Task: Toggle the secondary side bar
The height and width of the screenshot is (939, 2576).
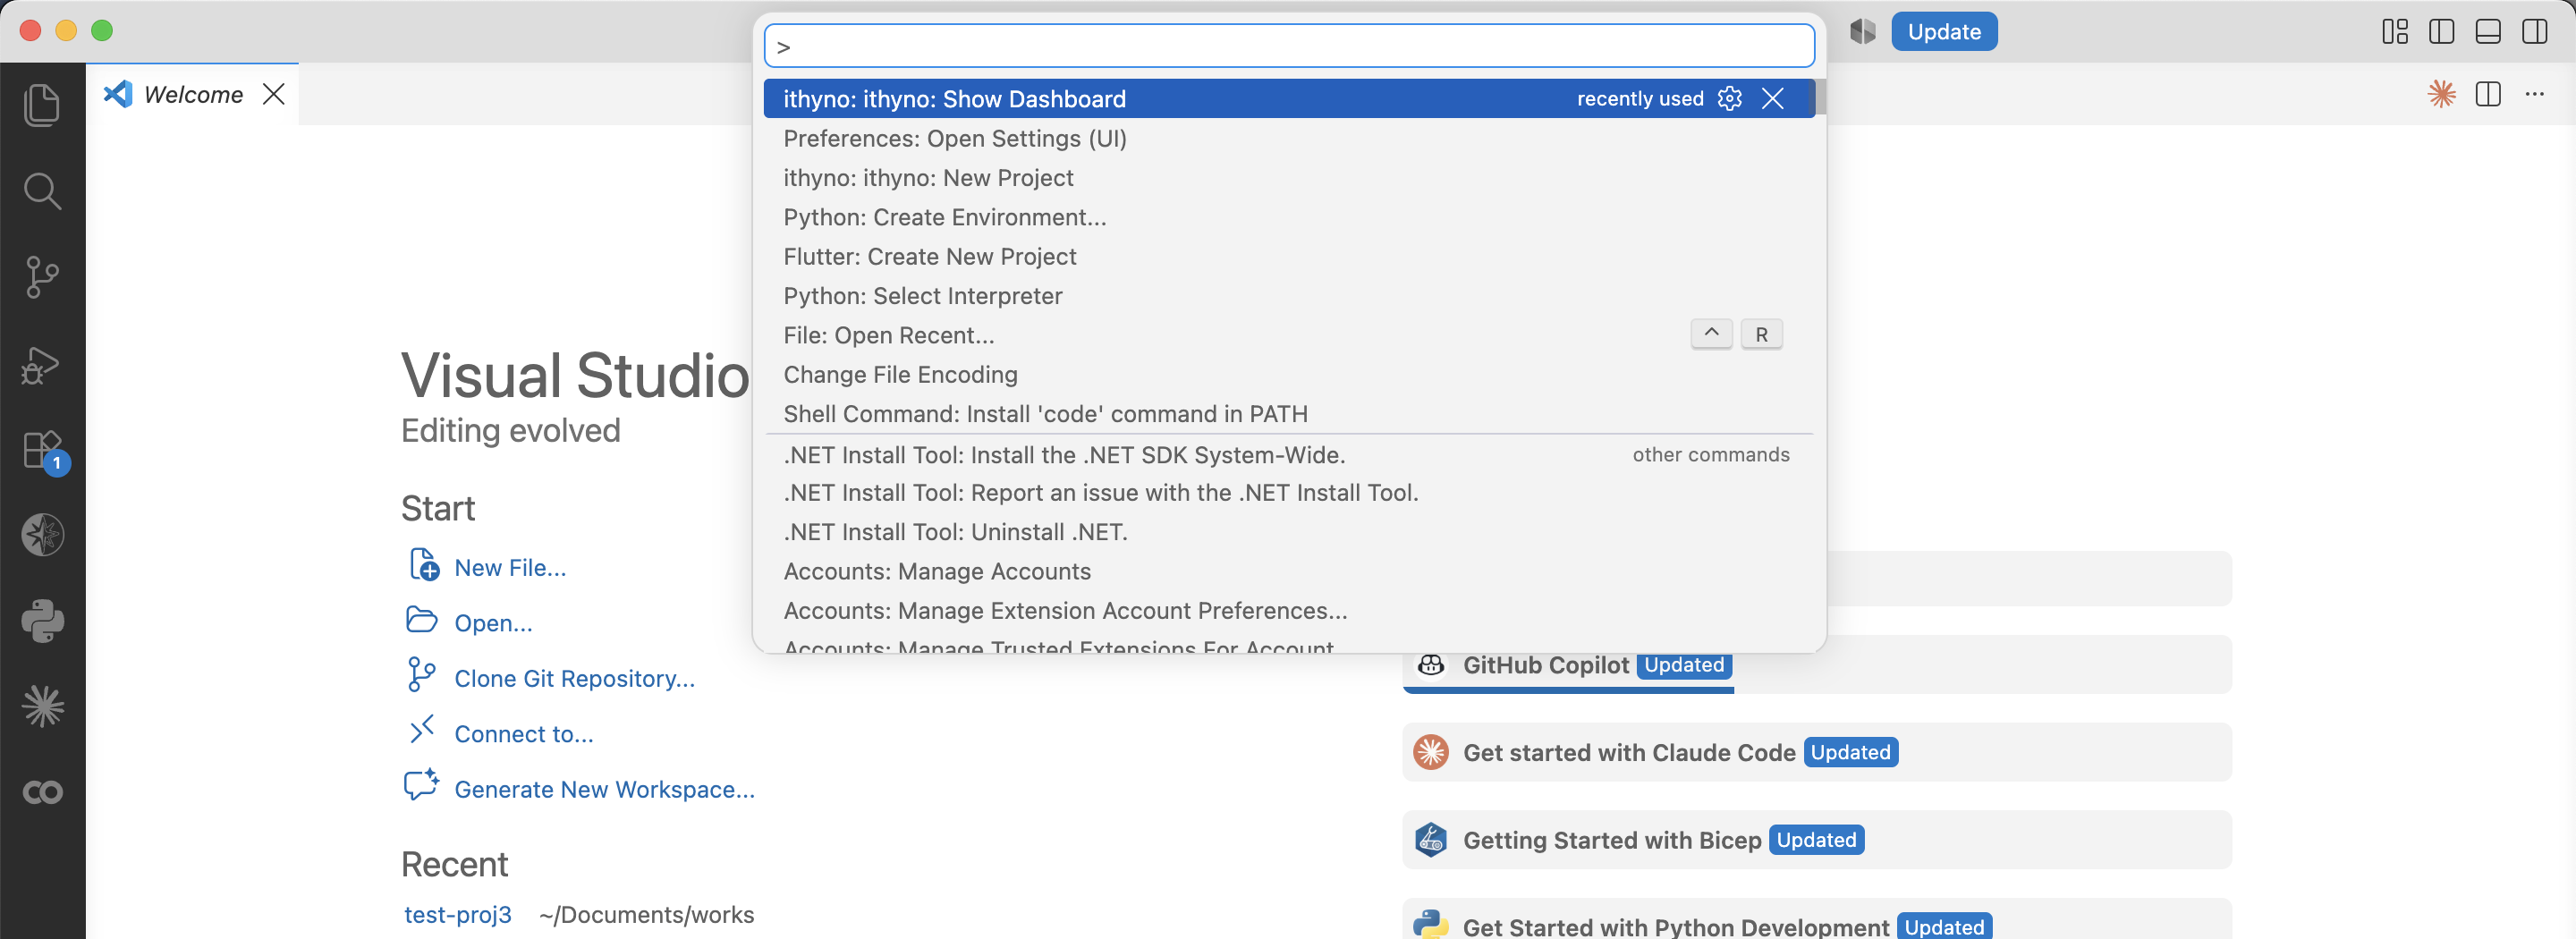Action: click(x=2535, y=32)
